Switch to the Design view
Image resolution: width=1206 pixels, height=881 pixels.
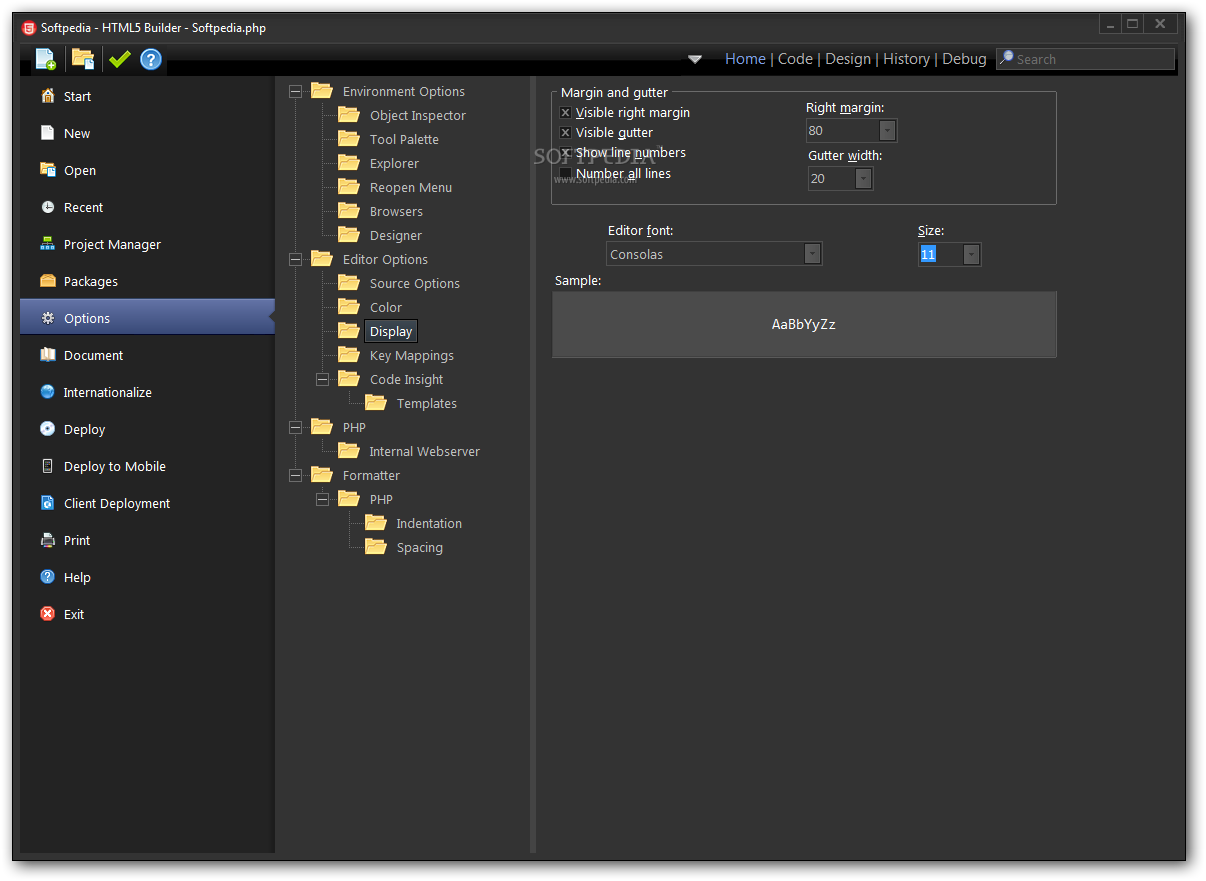(848, 59)
